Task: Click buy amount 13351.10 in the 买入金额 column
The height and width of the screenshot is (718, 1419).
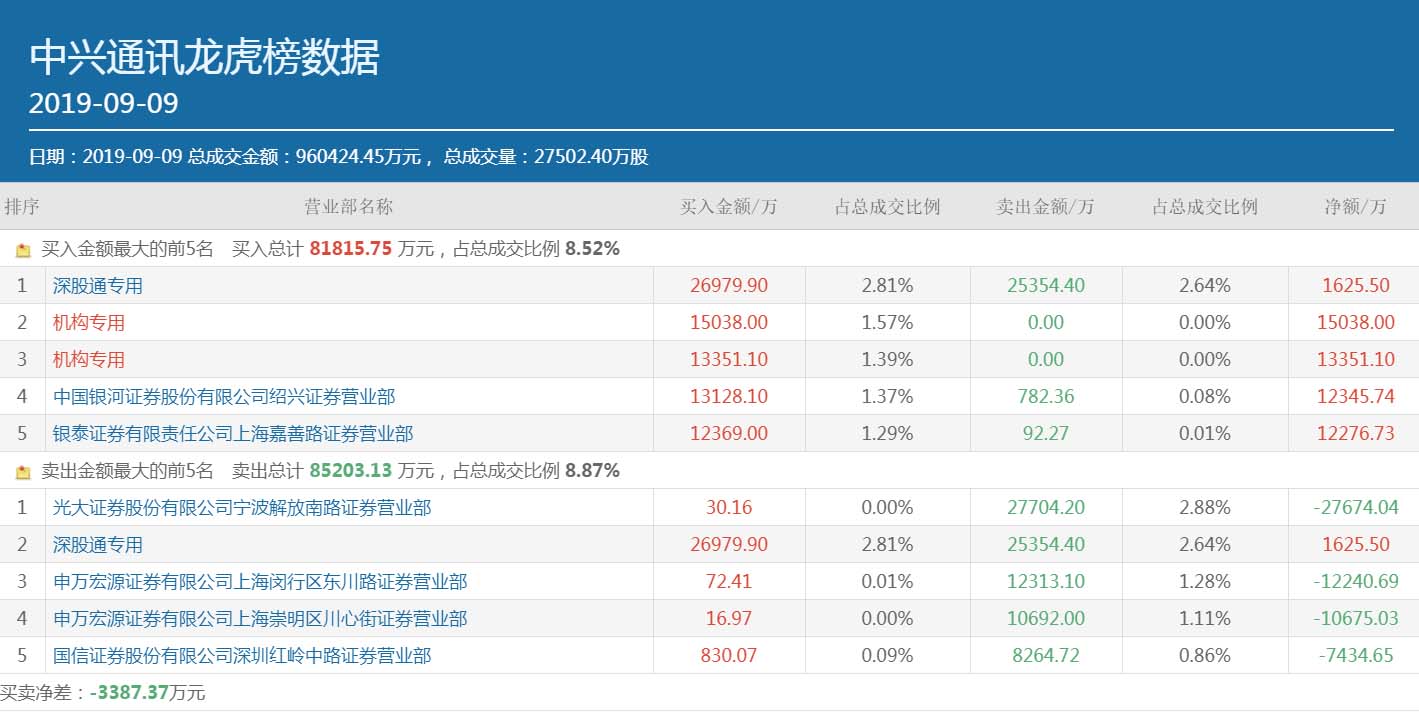Action: coord(729,360)
